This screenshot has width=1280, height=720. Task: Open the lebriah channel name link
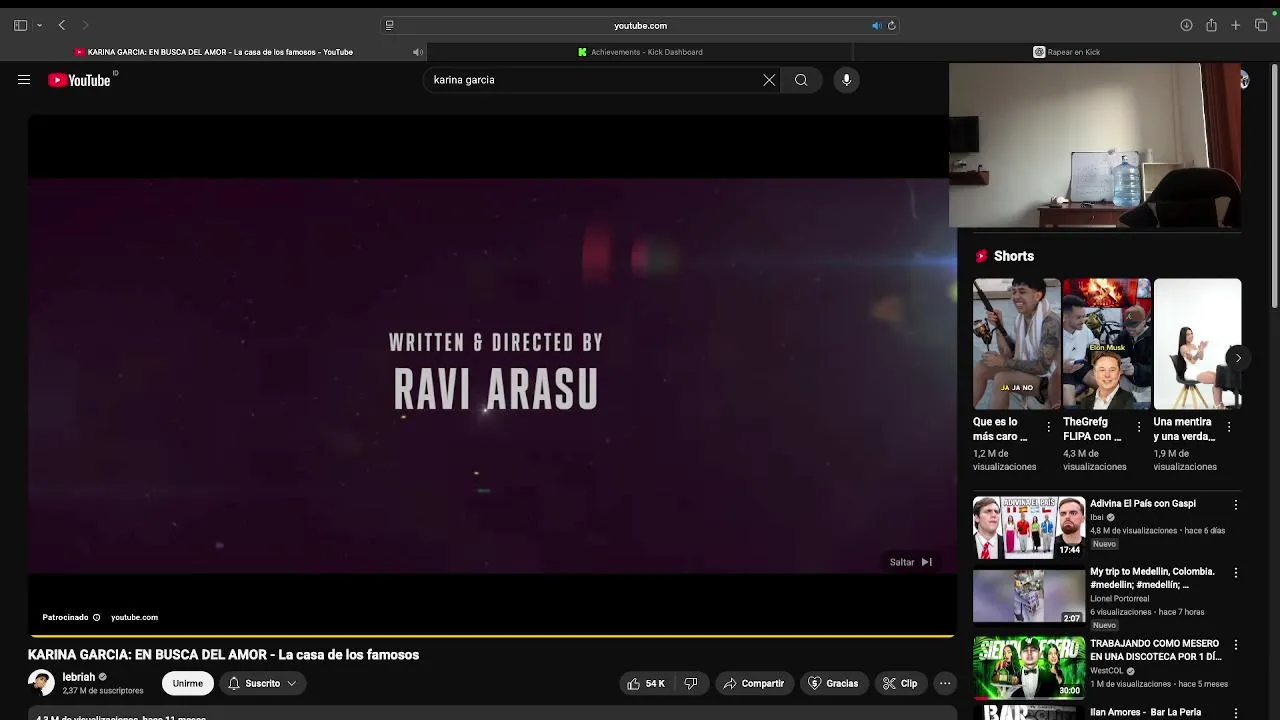click(79, 677)
